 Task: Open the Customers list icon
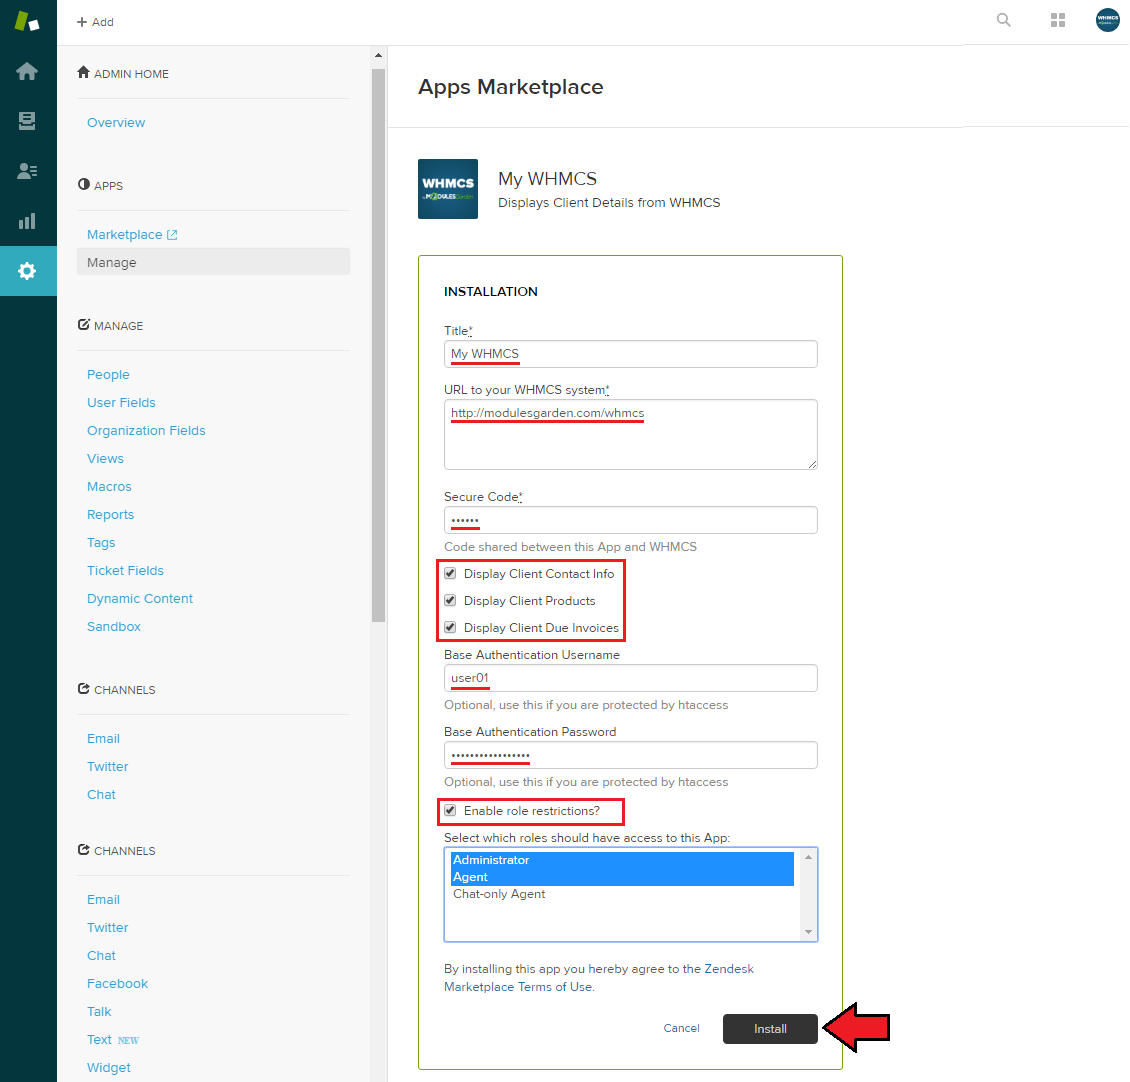click(x=27, y=171)
